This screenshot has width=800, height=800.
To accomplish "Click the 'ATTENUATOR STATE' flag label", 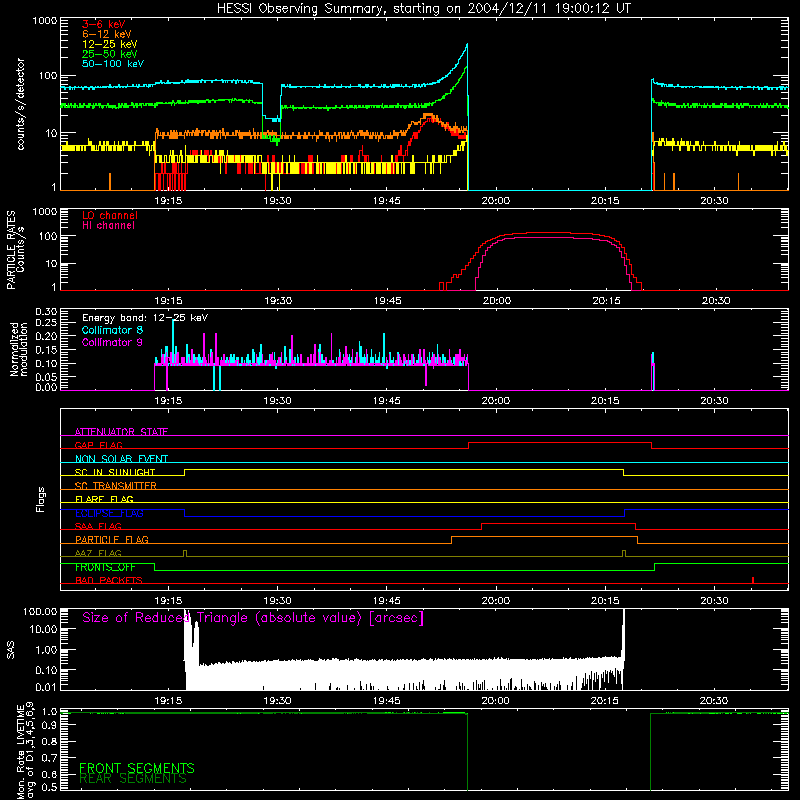I will tap(121, 432).
